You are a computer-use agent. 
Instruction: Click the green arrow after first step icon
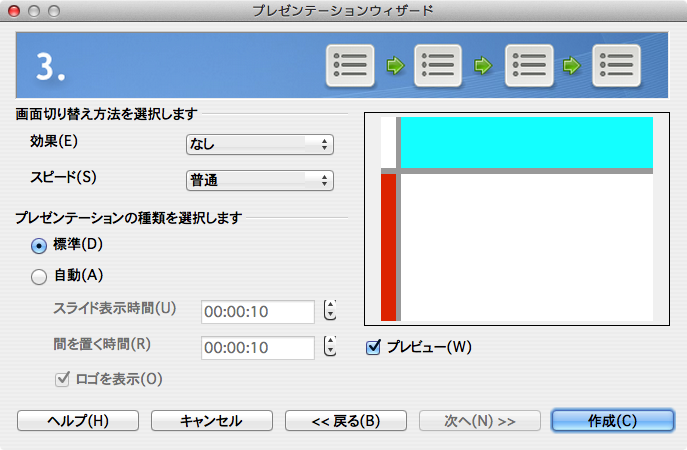[x=395, y=67]
